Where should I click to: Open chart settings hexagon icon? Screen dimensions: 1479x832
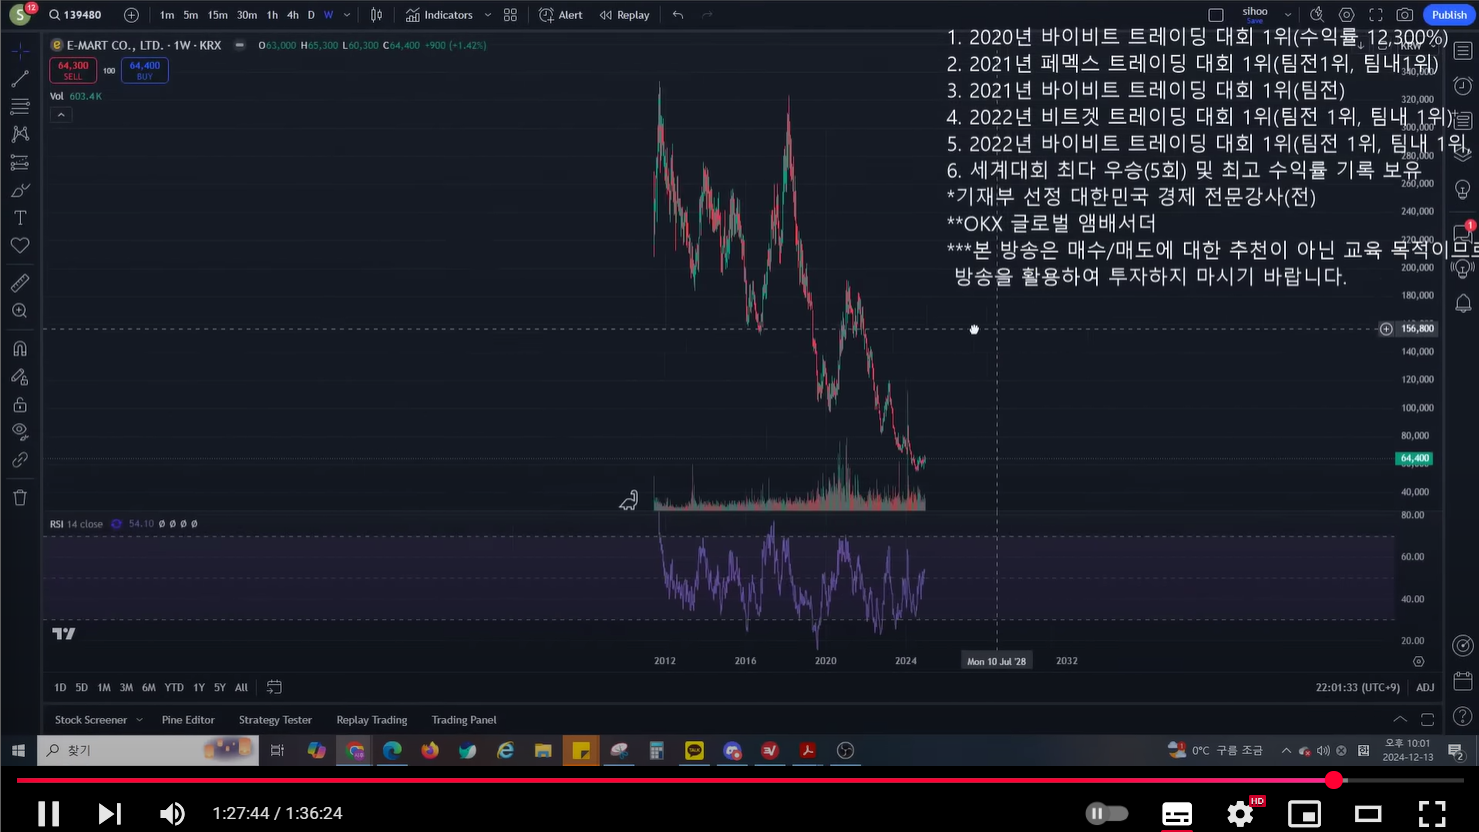(1347, 15)
